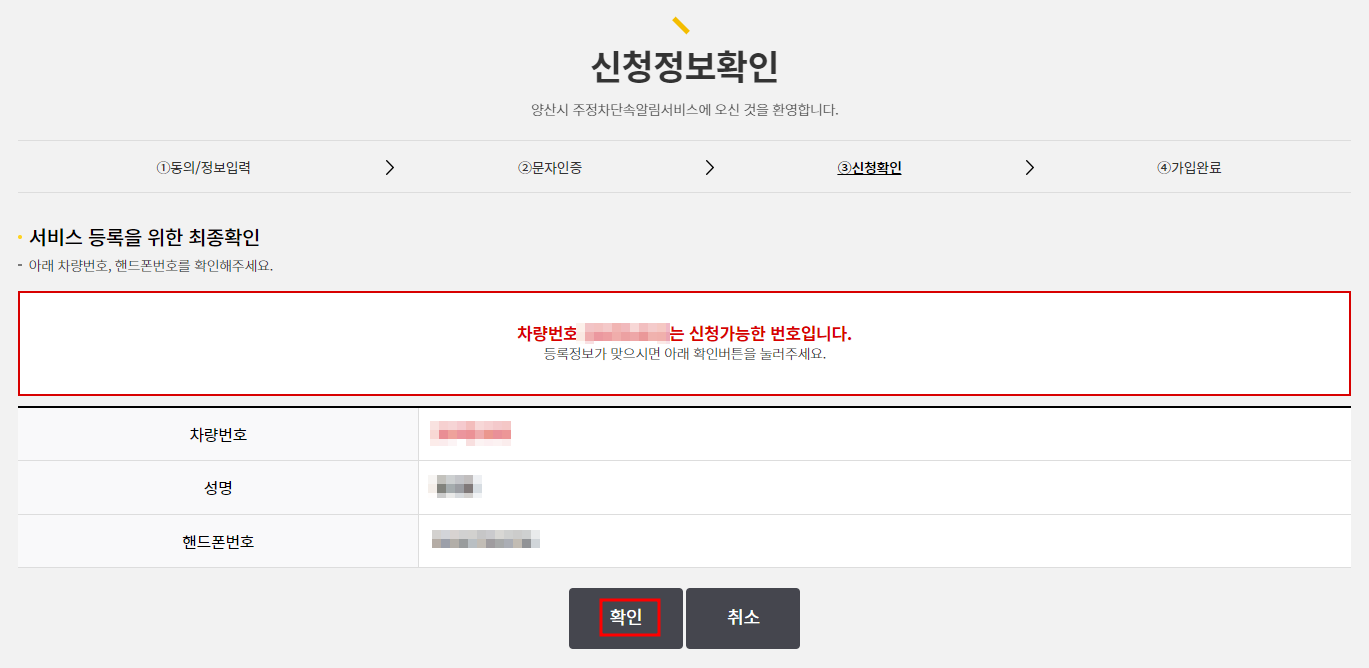This screenshot has width=1369, height=668.
Task: Click the masked 핸드폰번호 value field
Action: (x=485, y=539)
